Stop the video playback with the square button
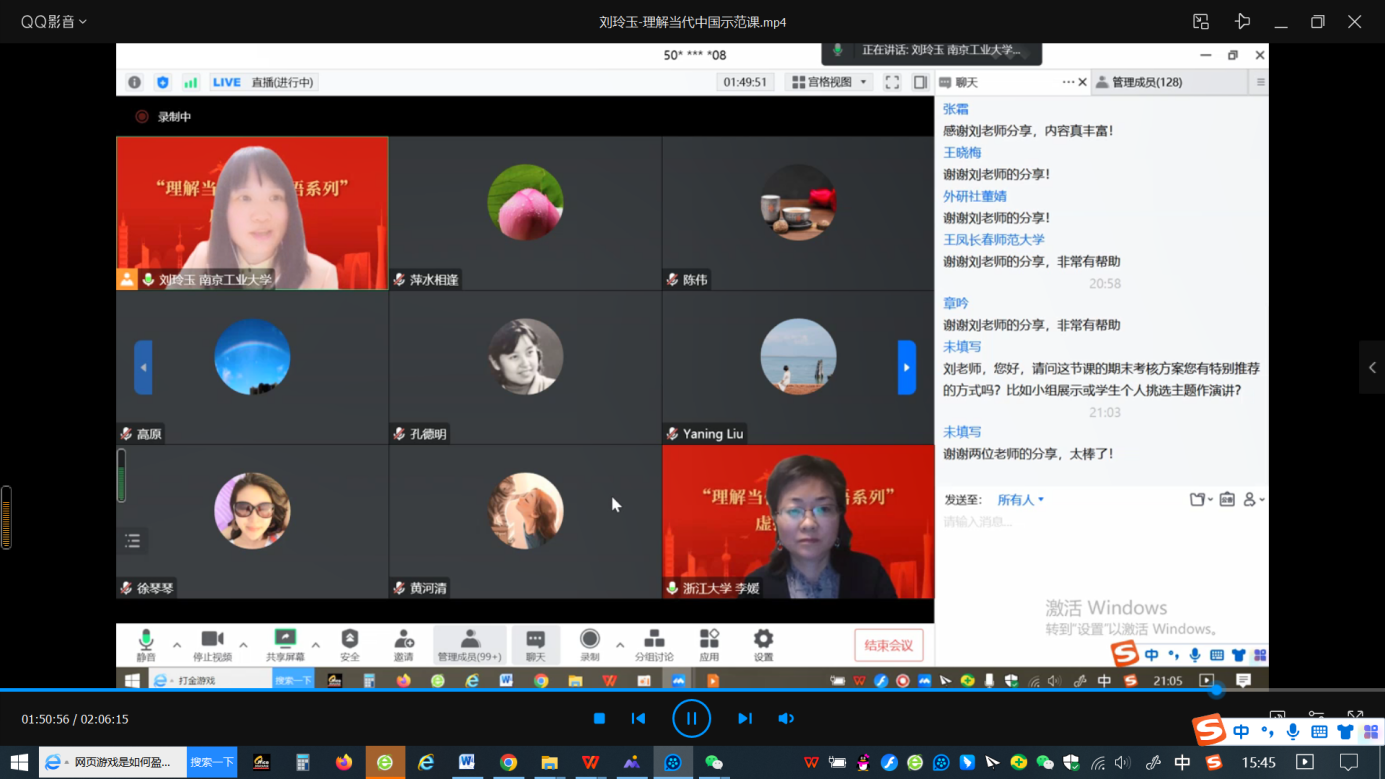Viewport: 1385px width, 779px height. pyautogui.click(x=599, y=718)
